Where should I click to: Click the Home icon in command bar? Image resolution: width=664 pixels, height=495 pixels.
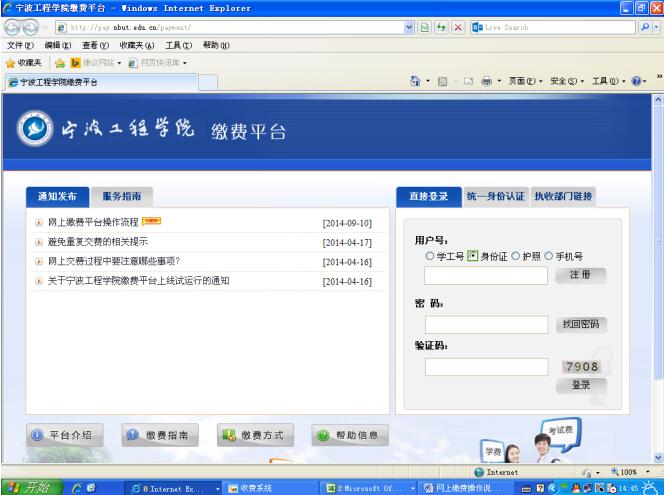[x=414, y=80]
